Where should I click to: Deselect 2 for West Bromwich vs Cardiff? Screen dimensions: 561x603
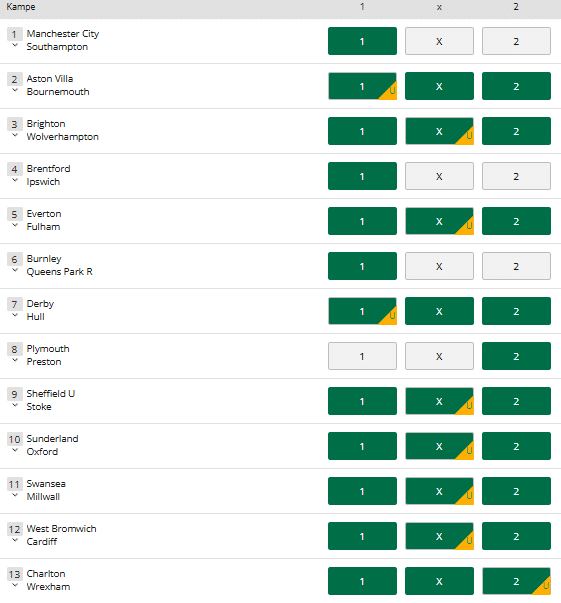click(x=516, y=536)
